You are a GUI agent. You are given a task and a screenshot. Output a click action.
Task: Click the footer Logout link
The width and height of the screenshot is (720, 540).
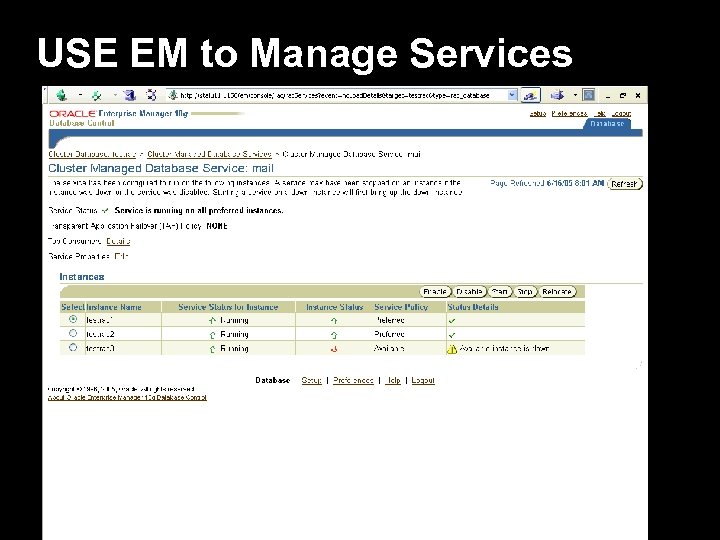(423, 380)
